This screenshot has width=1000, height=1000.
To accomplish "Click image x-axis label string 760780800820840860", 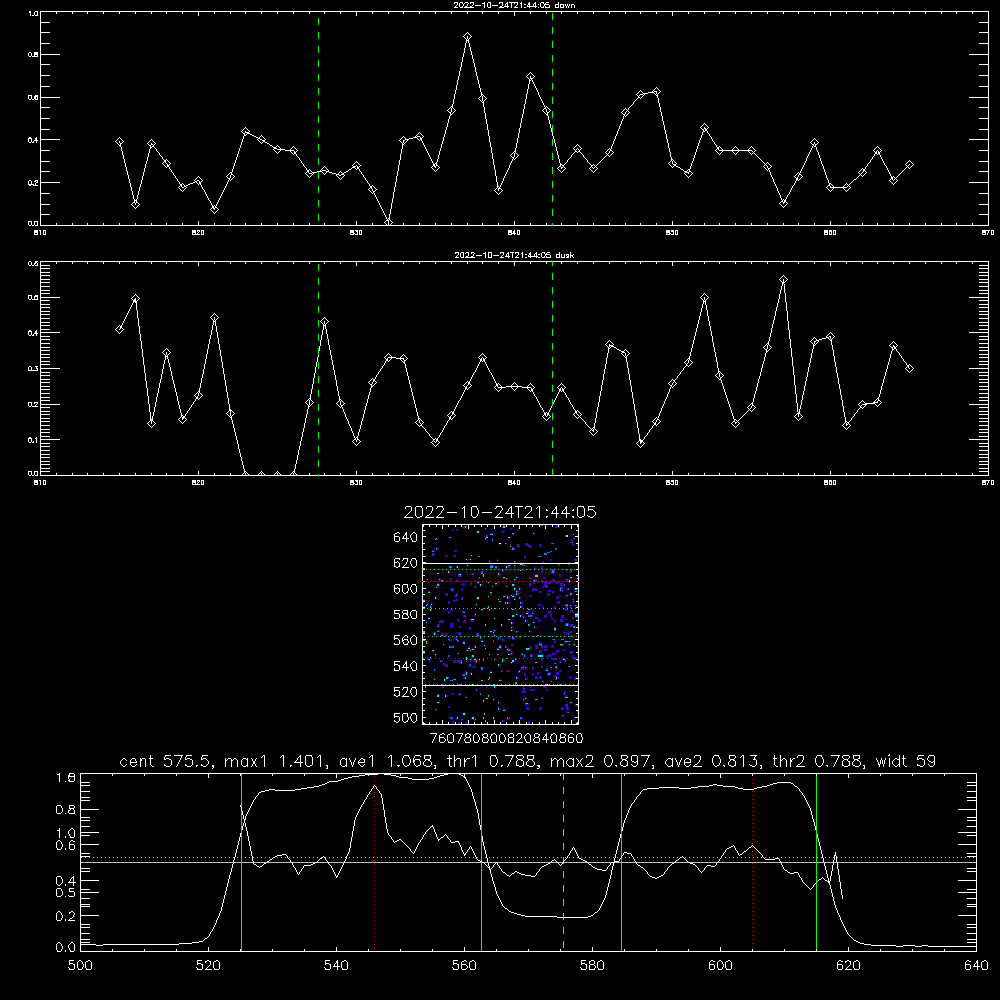I will click(506, 739).
